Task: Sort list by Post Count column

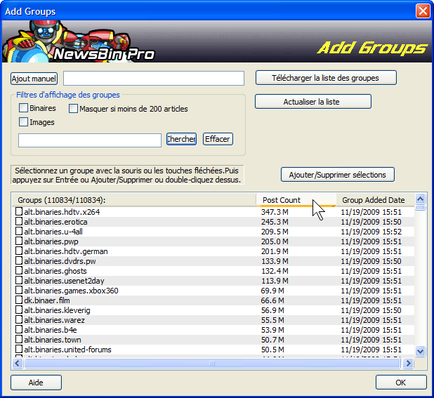Action: point(296,200)
